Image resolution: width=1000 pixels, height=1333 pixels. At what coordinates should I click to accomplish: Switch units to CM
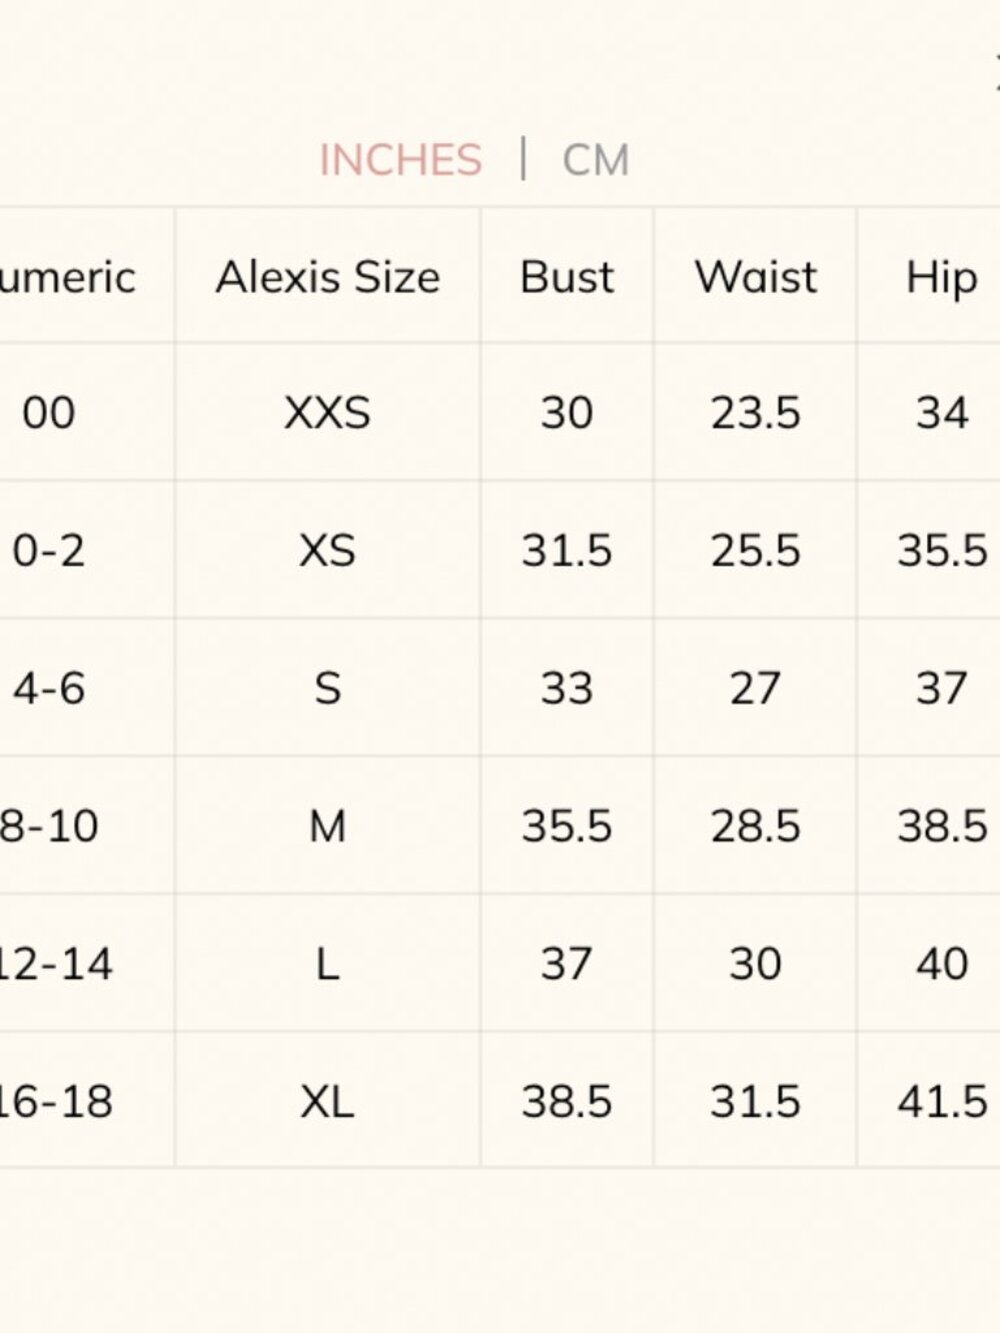coord(596,160)
